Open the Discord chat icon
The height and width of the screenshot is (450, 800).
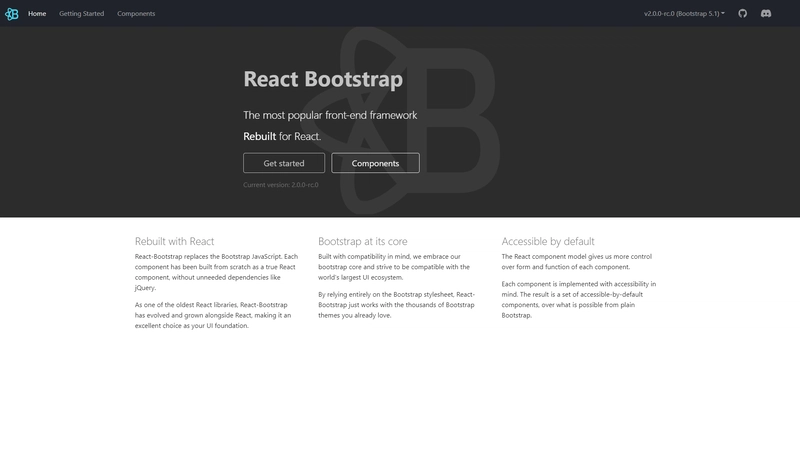click(x=766, y=14)
